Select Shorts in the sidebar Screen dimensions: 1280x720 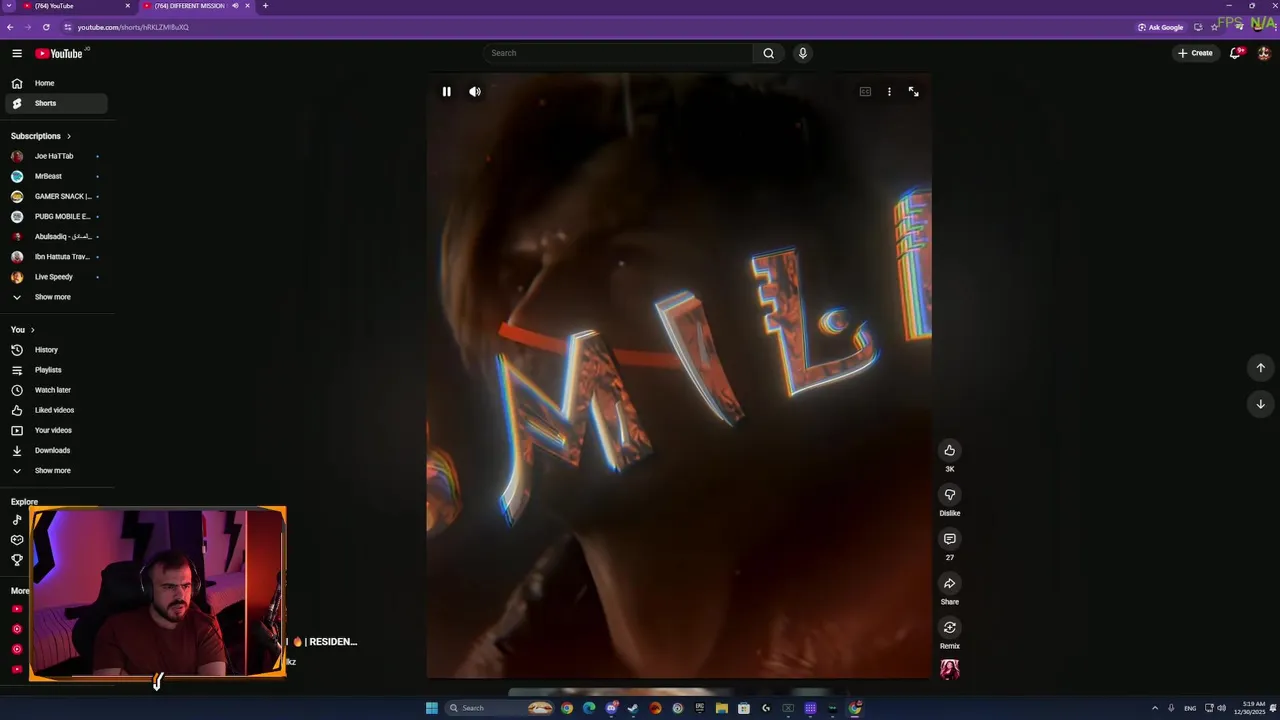[56, 103]
